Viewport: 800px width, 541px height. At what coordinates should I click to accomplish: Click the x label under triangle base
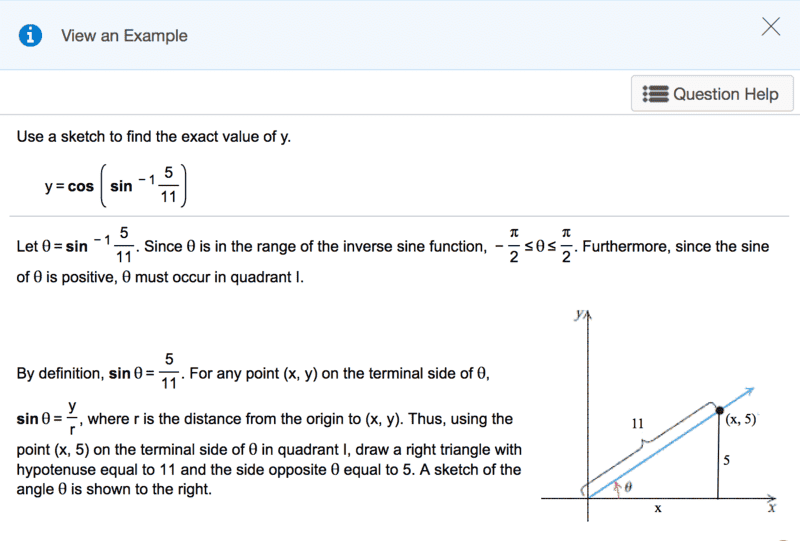click(x=657, y=508)
